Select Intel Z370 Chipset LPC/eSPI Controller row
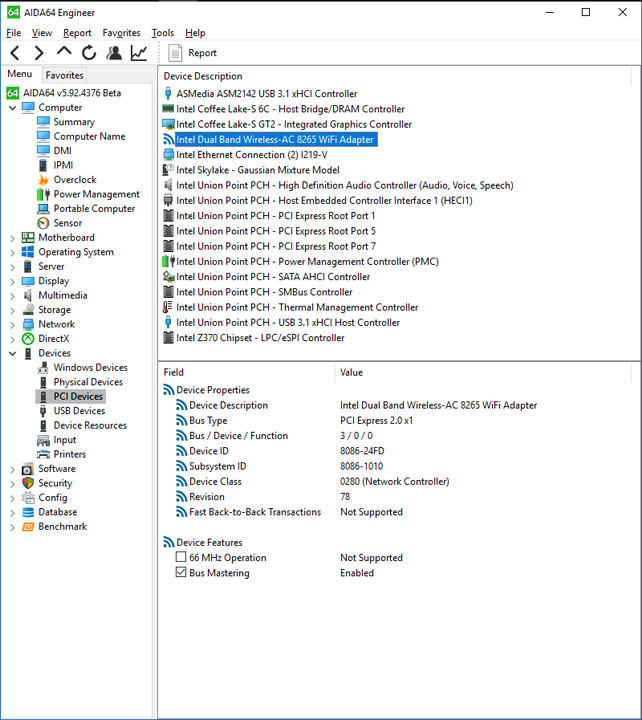The image size is (642, 720). (x=260, y=338)
